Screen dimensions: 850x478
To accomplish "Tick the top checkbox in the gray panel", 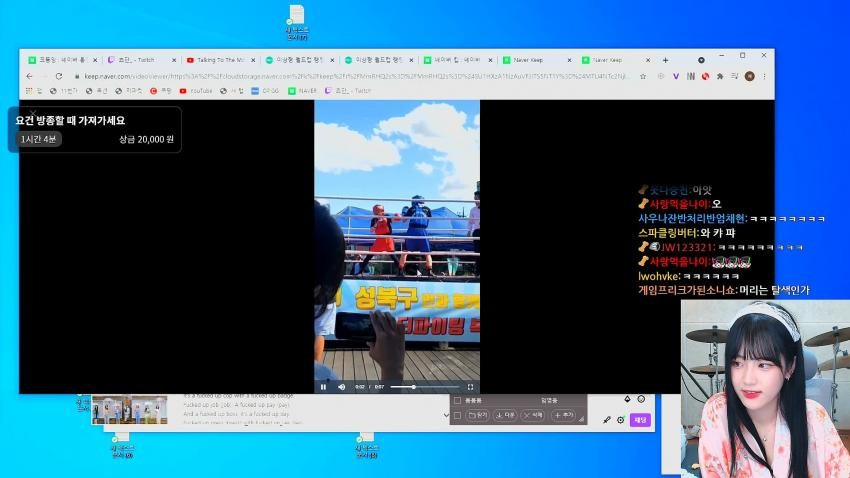I will [458, 401].
